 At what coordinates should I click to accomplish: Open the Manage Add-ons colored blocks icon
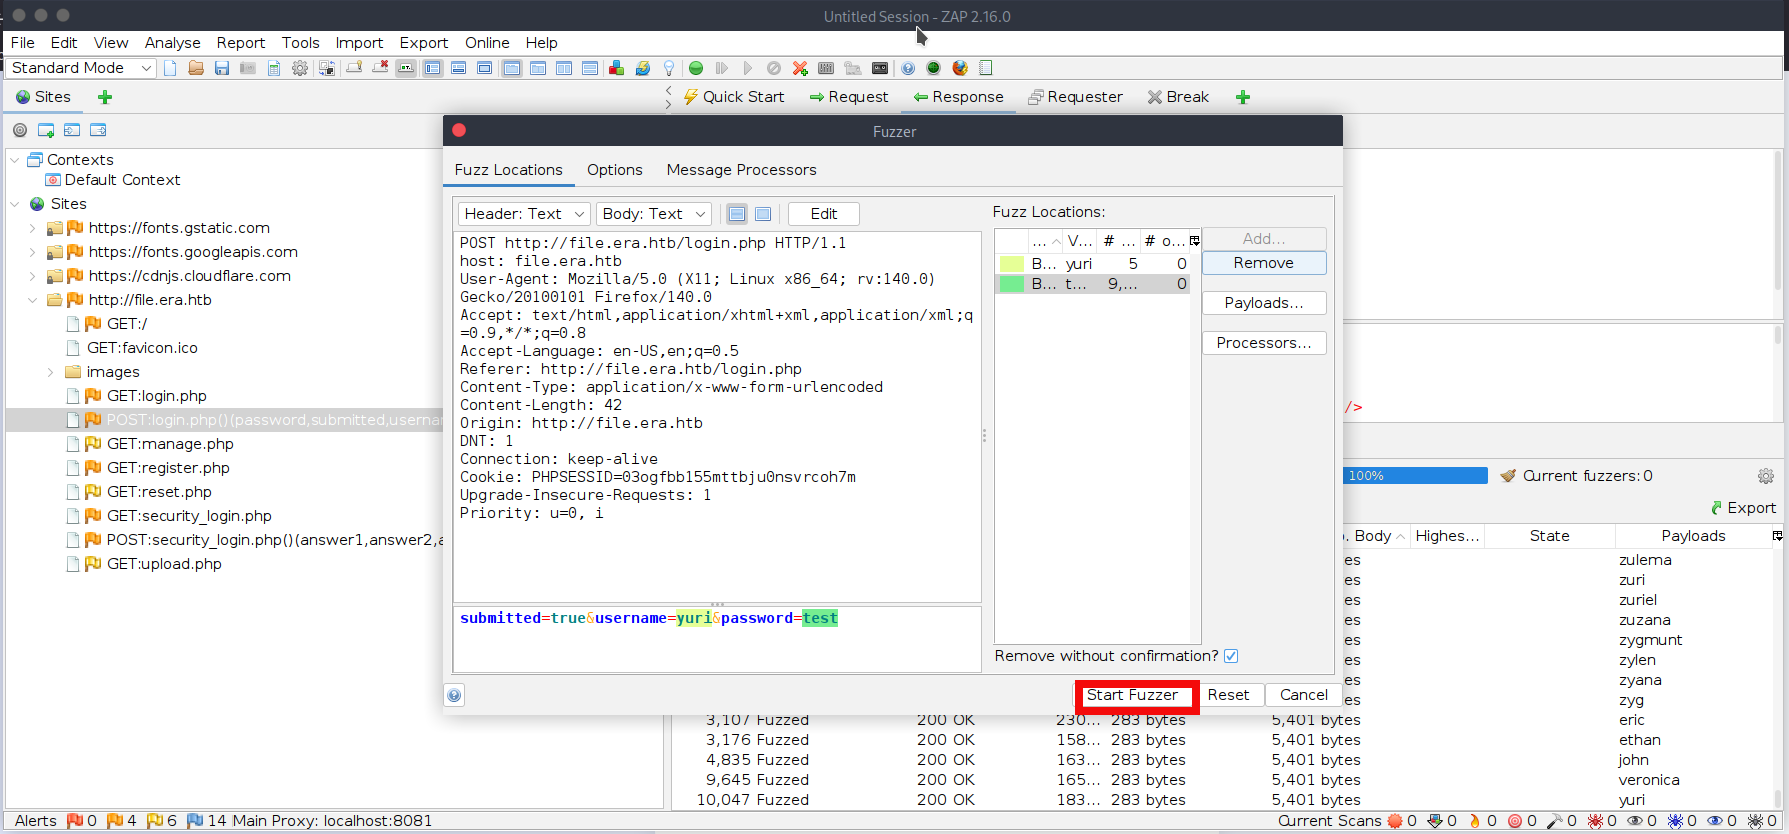[x=616, y=68]
